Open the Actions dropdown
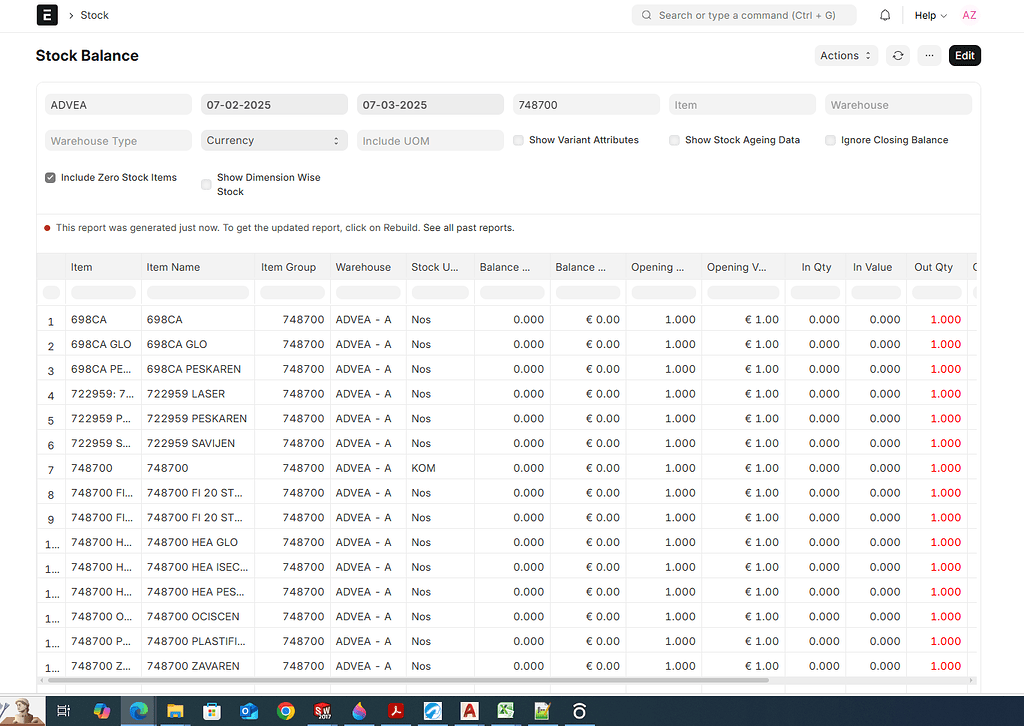Screen dimensions: 1024x726 (x=845, y=55)
